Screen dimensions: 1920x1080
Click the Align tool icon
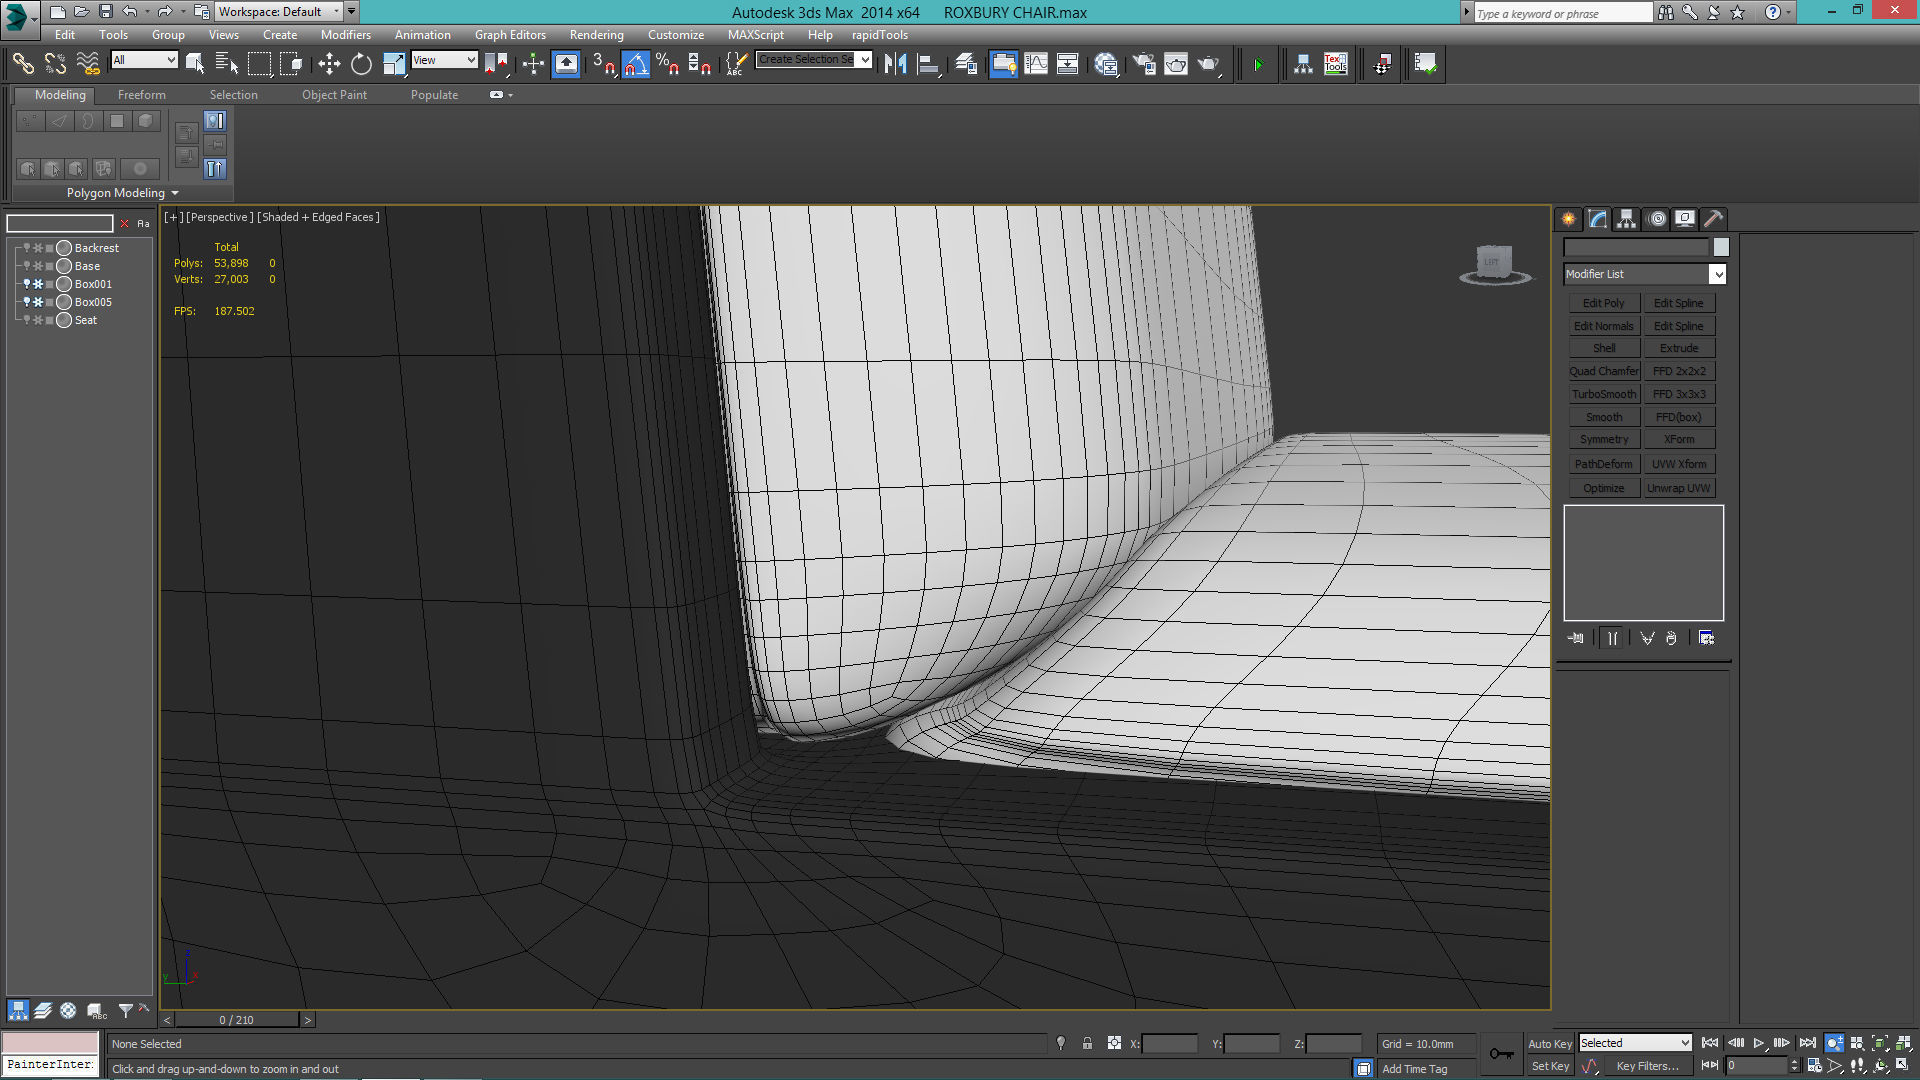point(929,64)
